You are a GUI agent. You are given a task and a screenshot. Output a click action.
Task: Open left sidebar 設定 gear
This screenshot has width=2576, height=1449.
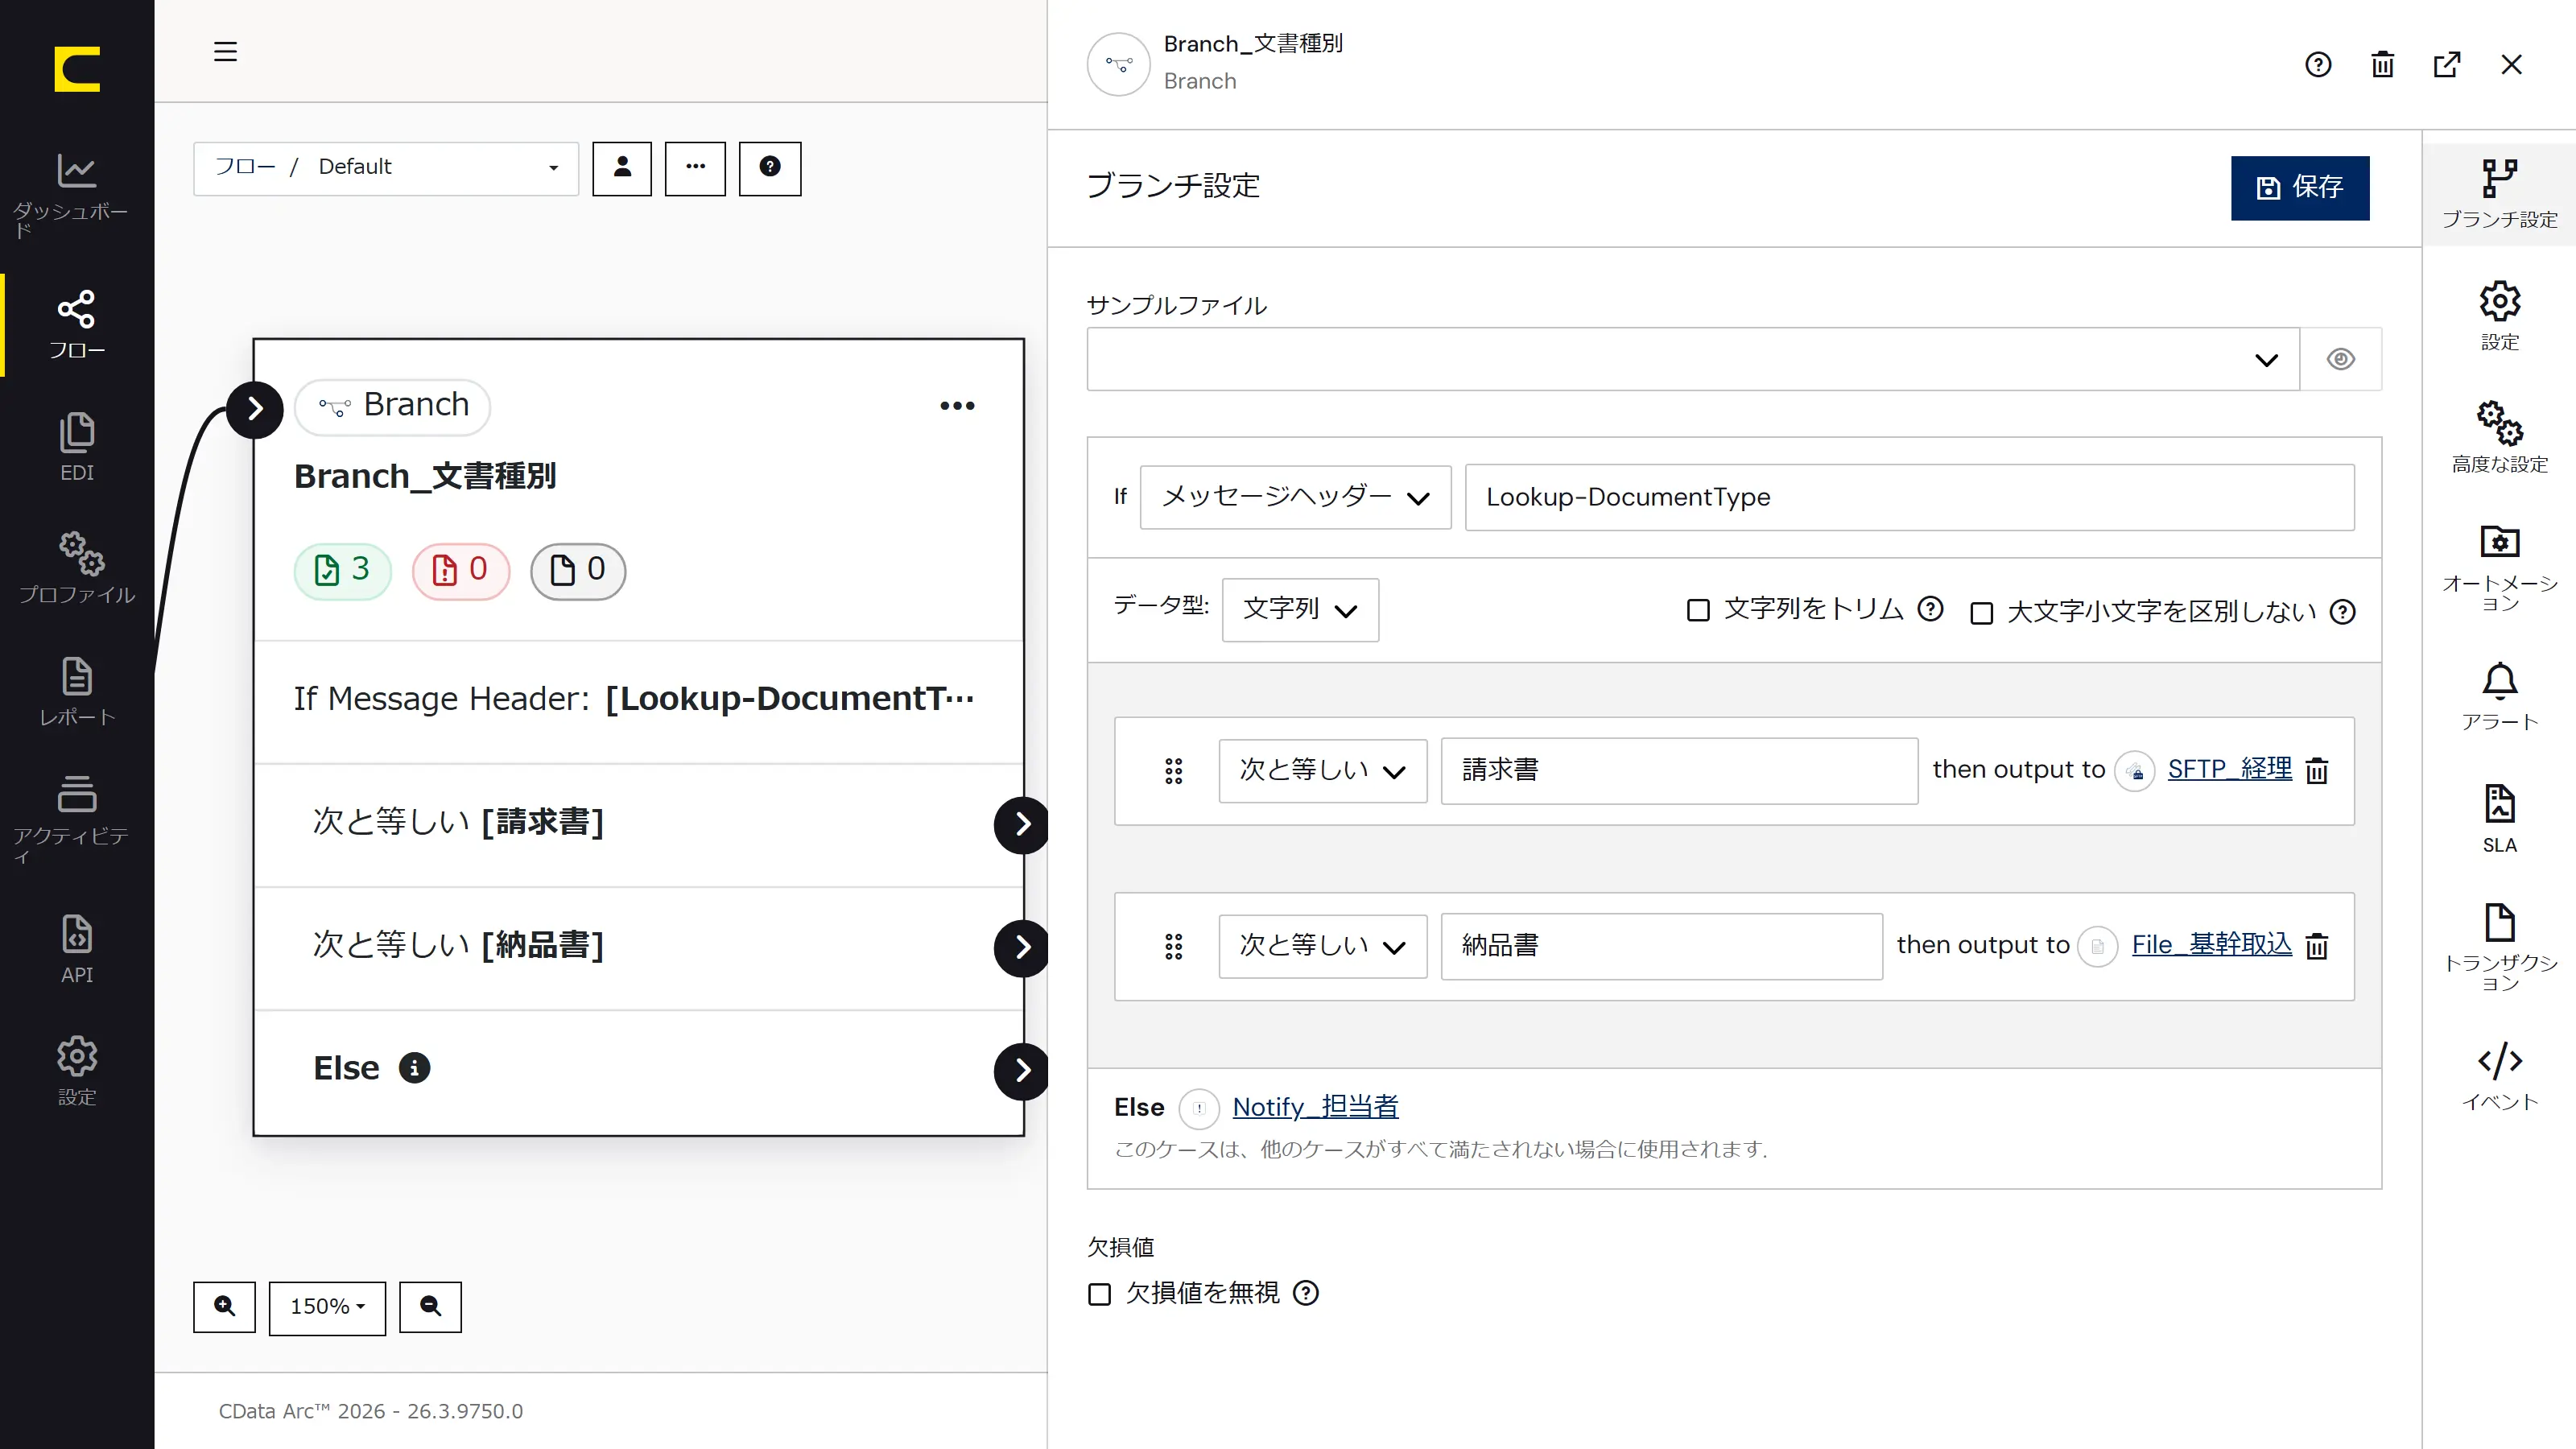(77, 1070)
